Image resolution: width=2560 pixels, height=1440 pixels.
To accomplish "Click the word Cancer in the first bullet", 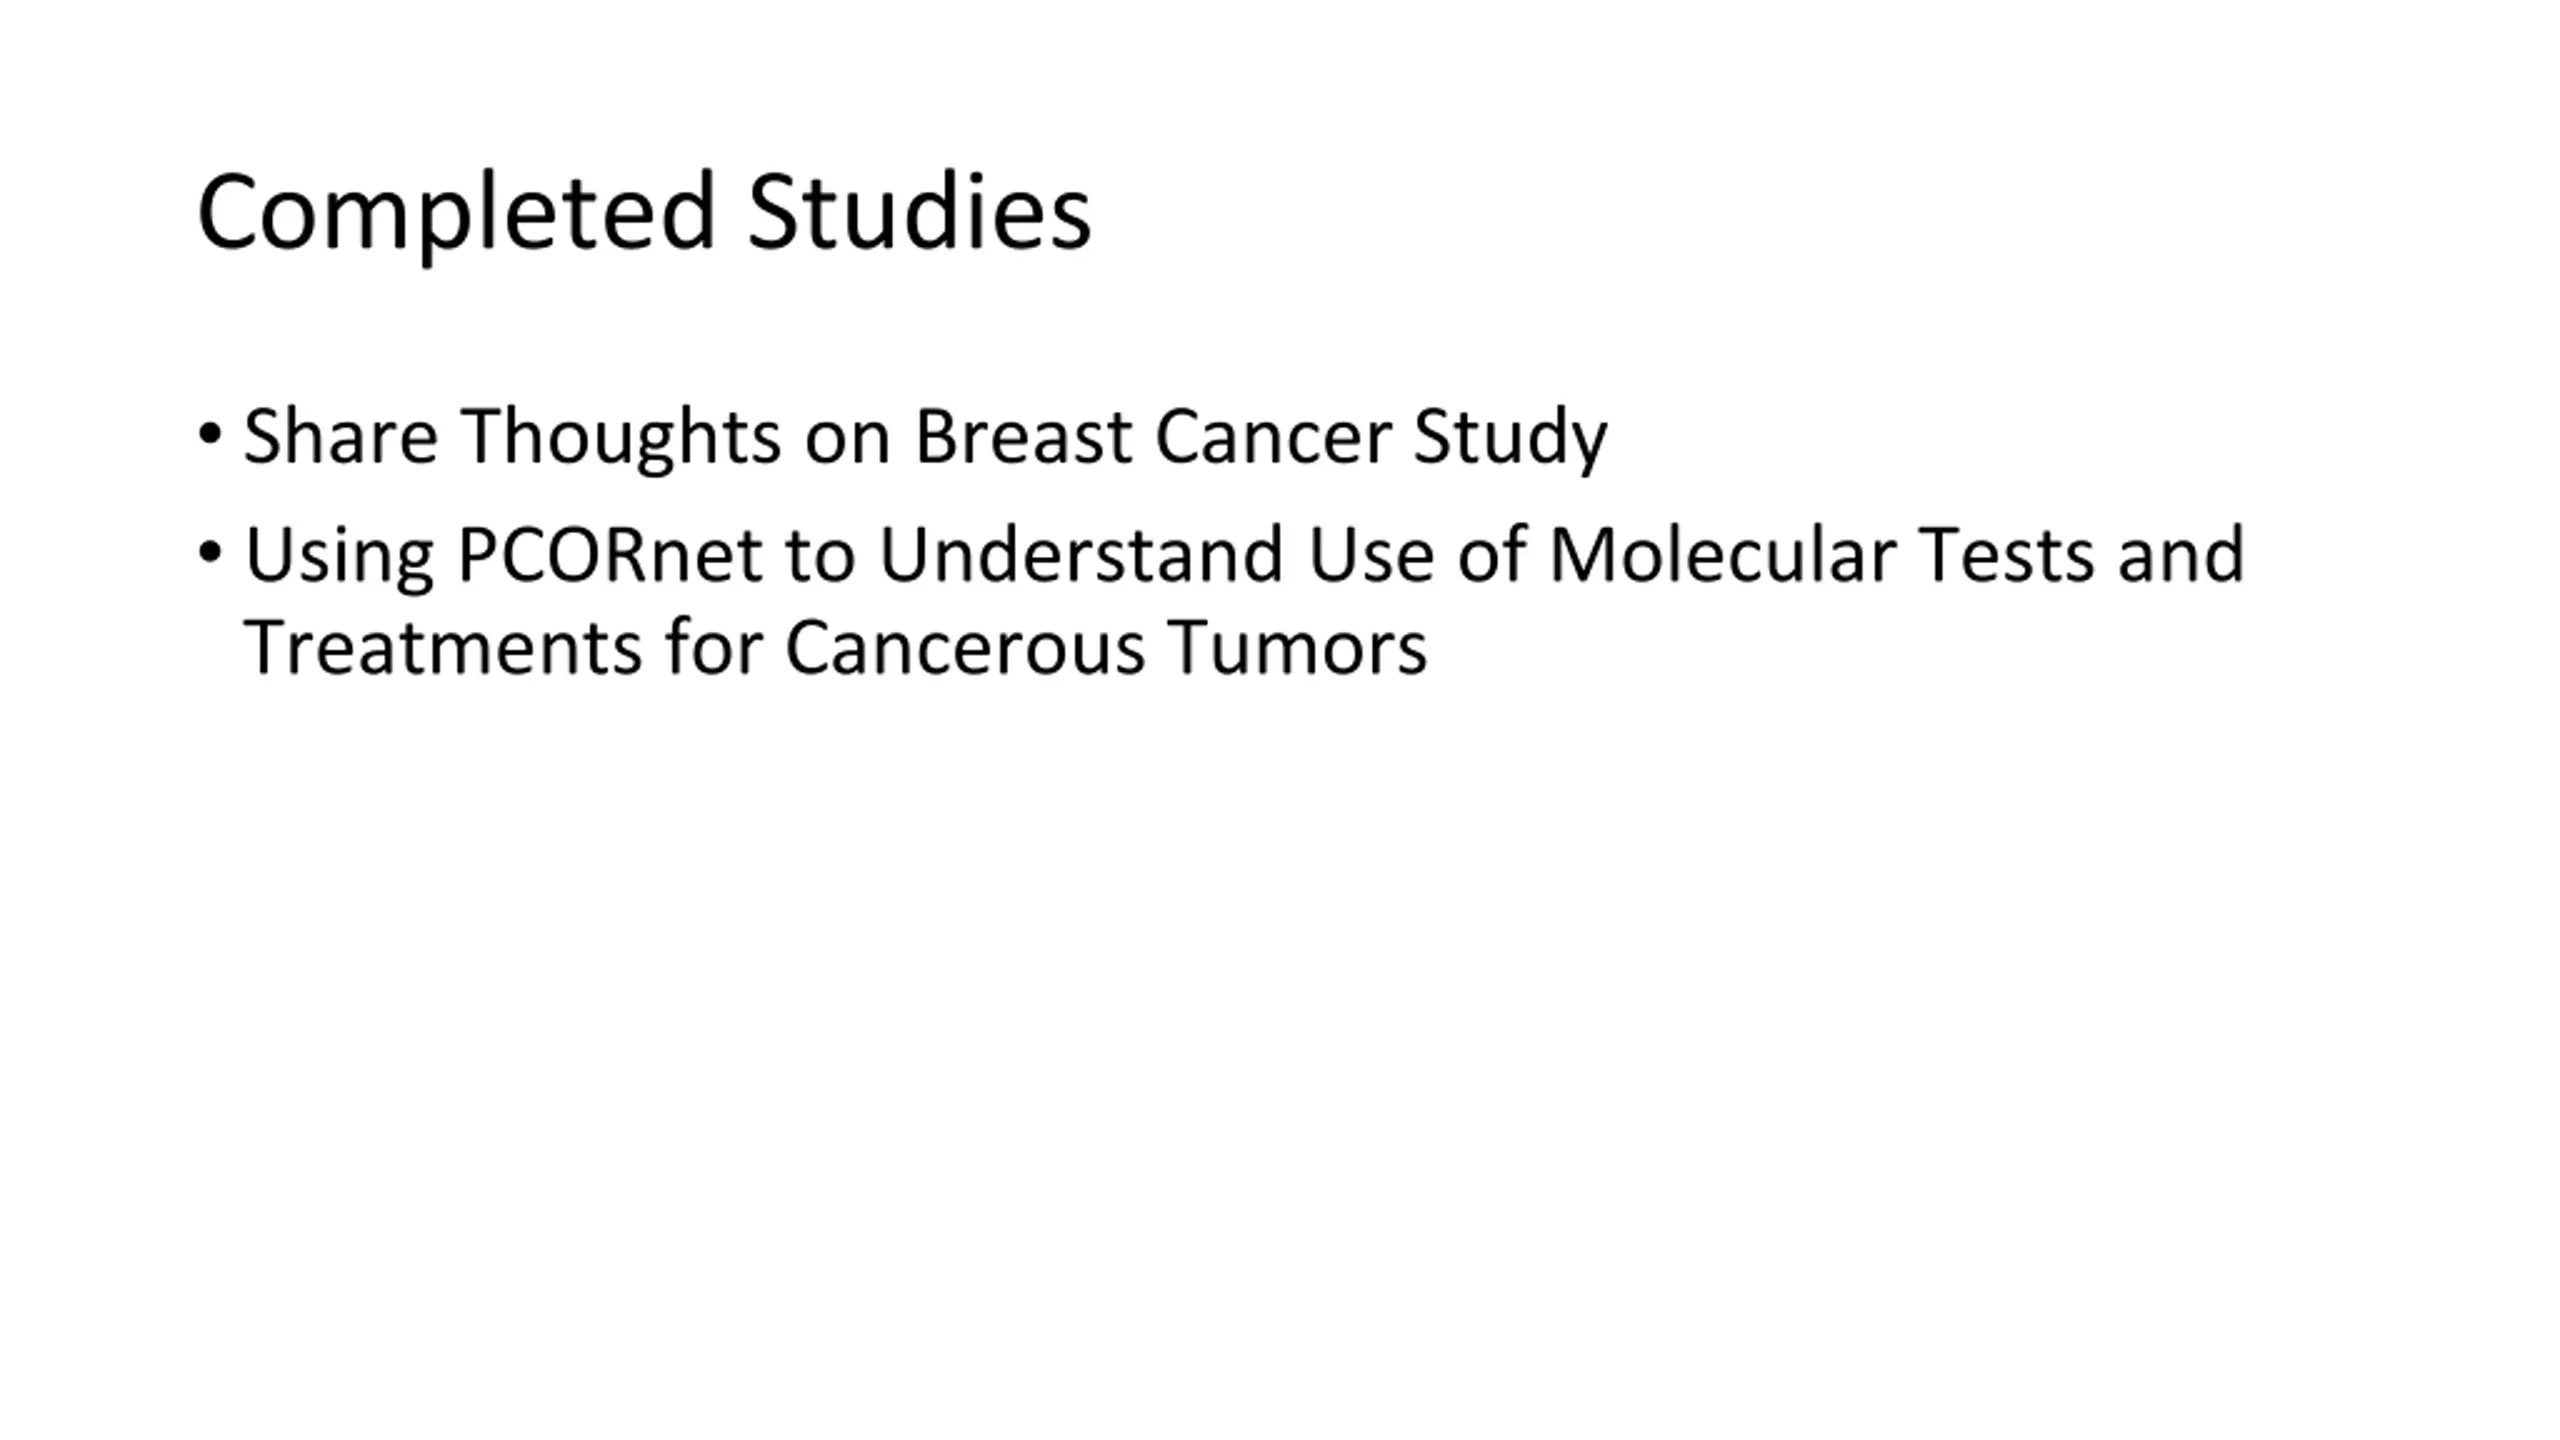I will [1273, 436].
